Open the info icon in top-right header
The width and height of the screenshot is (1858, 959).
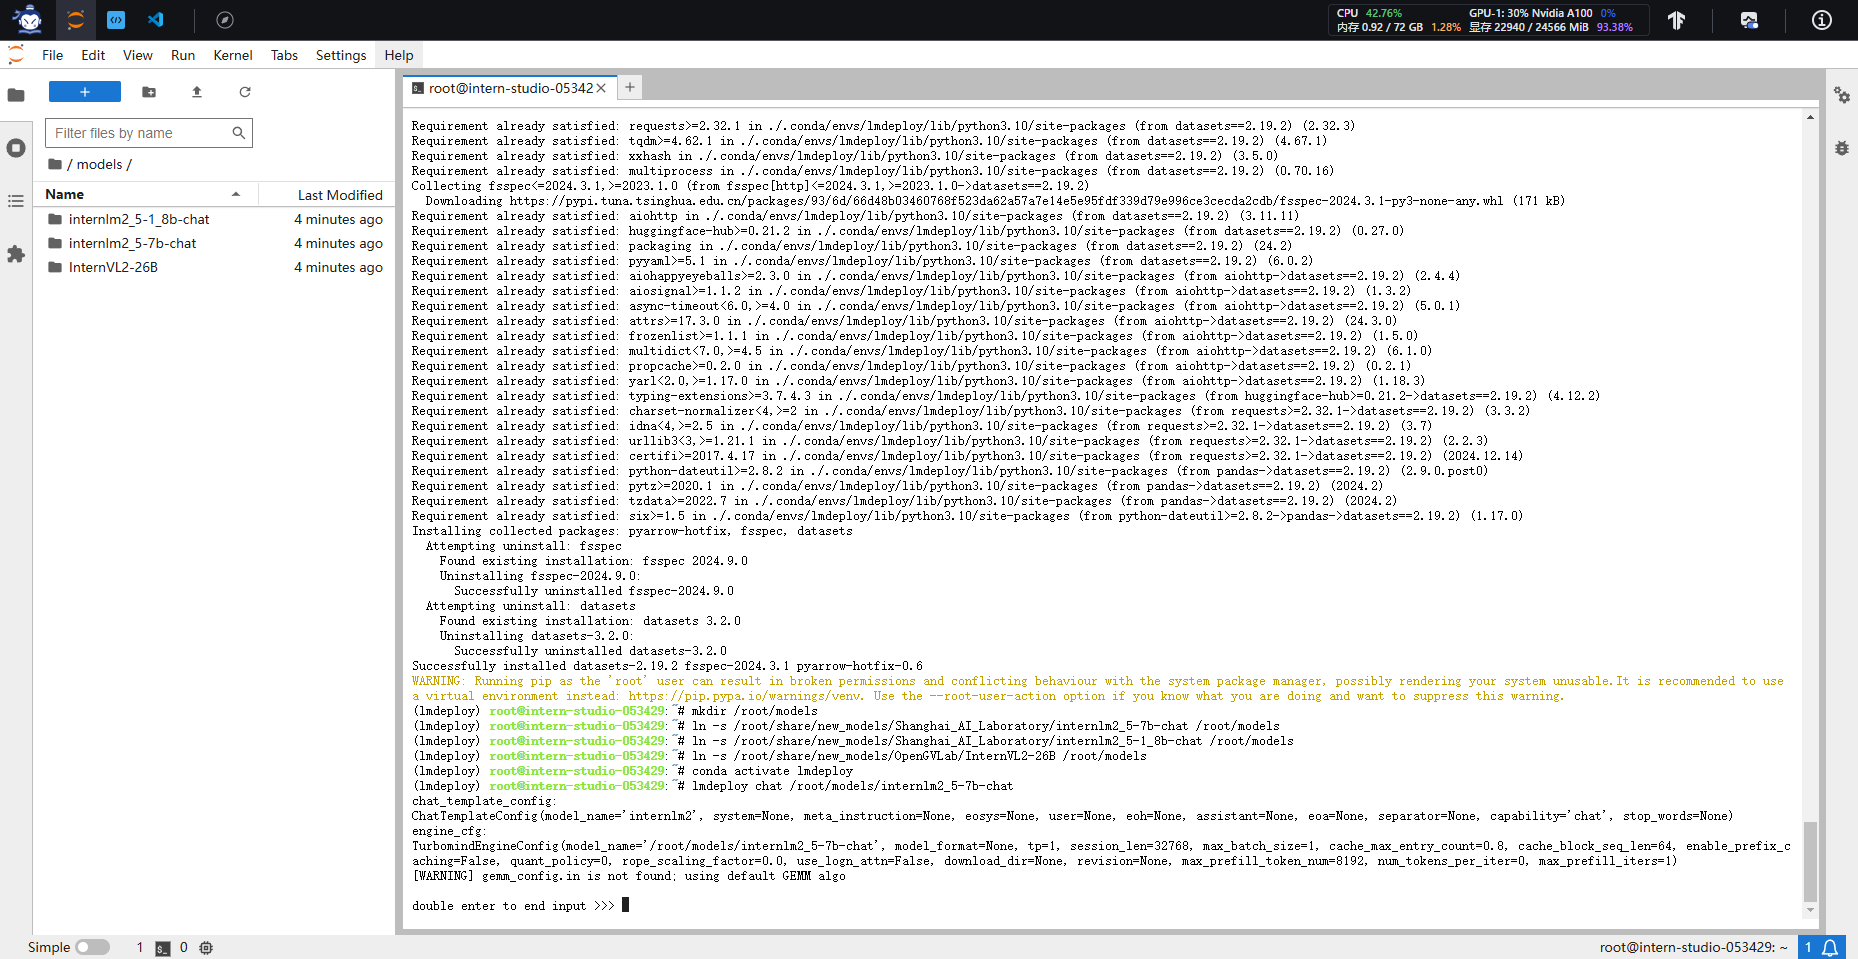coord(1822,20)
